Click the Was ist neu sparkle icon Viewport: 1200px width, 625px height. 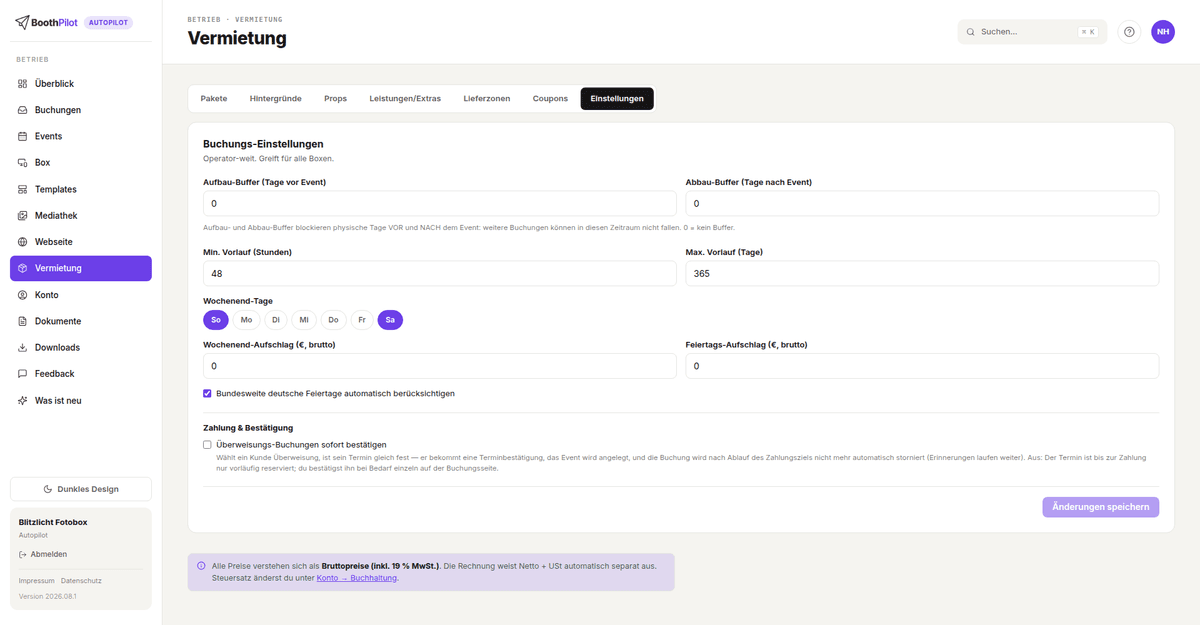coord(23,400)
